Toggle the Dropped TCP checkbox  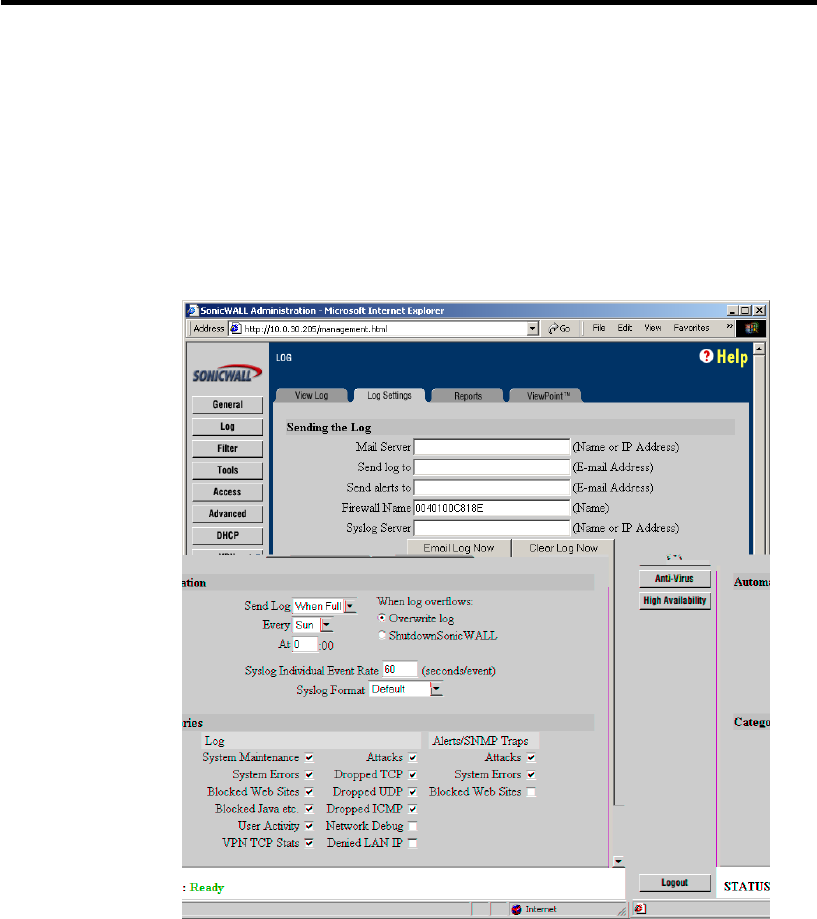tap(413, 774)
